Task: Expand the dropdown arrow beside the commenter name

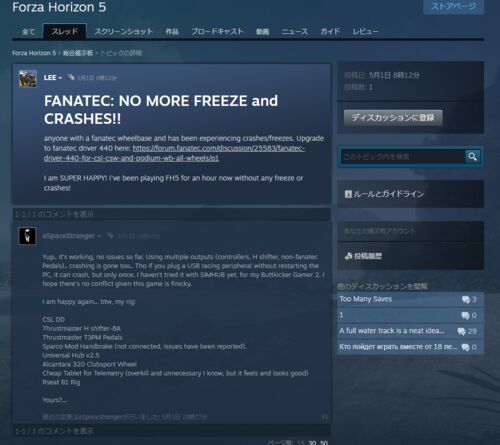Action: 99,236
